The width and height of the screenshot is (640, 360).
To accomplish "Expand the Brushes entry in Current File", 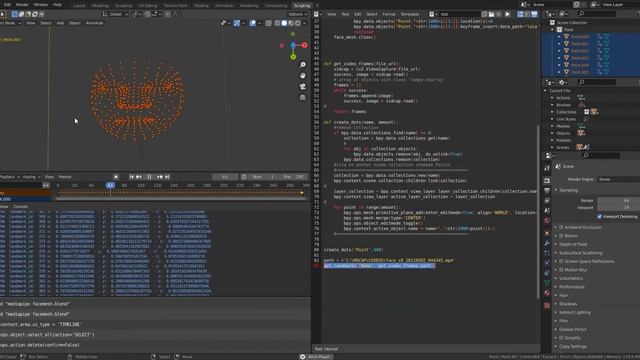I will click(x=552, y=105).
